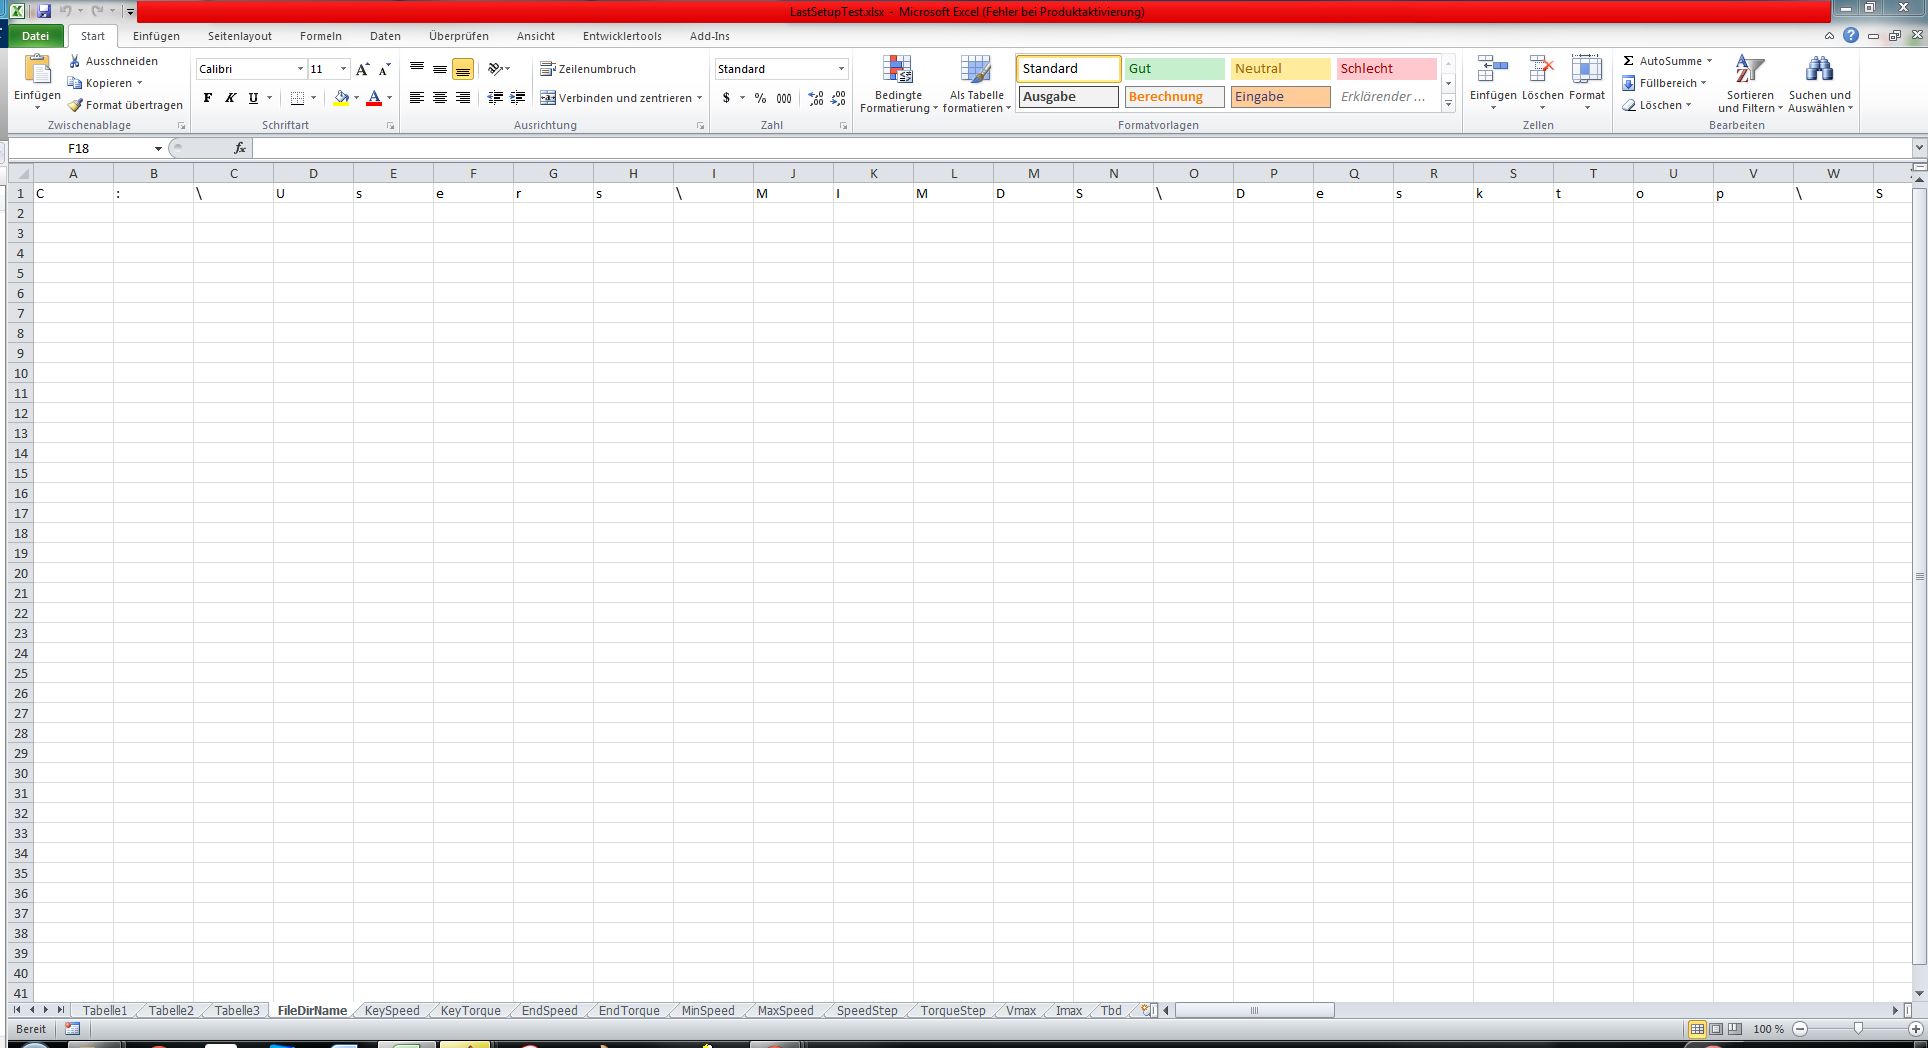Toggle bold formatting button
This screenshot has width=1928, height=1048.
[x=208, y=98]
